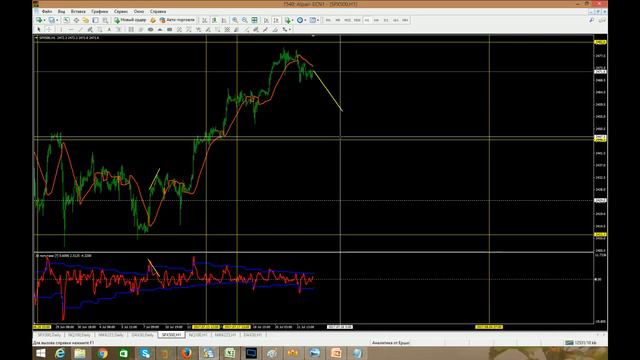Open the Вид menu
The height and width of the screenshot is (360, 640).
pyautogui.click(x=61, y=11)
